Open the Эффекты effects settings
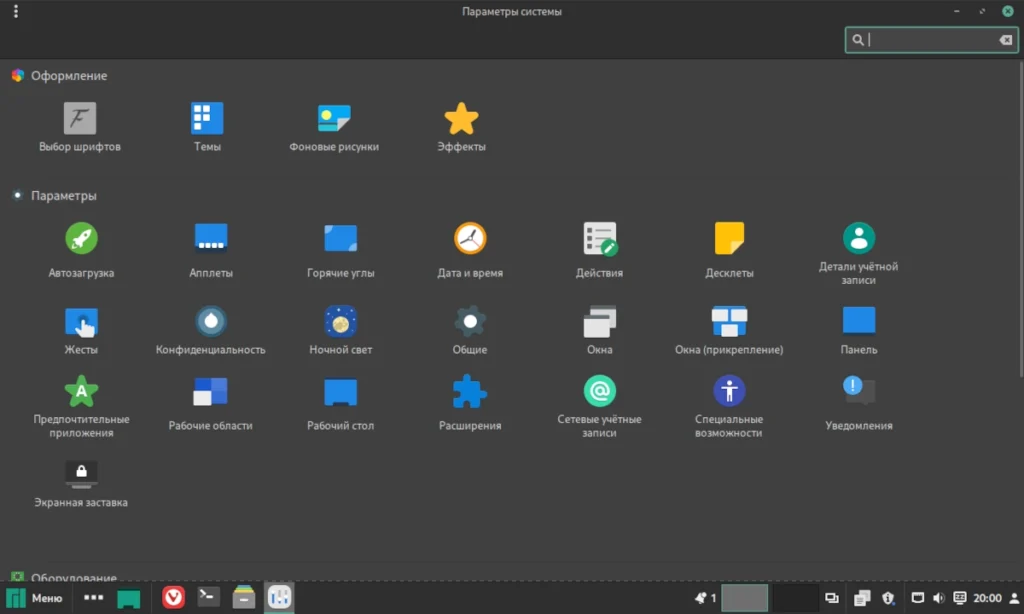Screen dimensions: 1024x614 [x=461, y=127]
